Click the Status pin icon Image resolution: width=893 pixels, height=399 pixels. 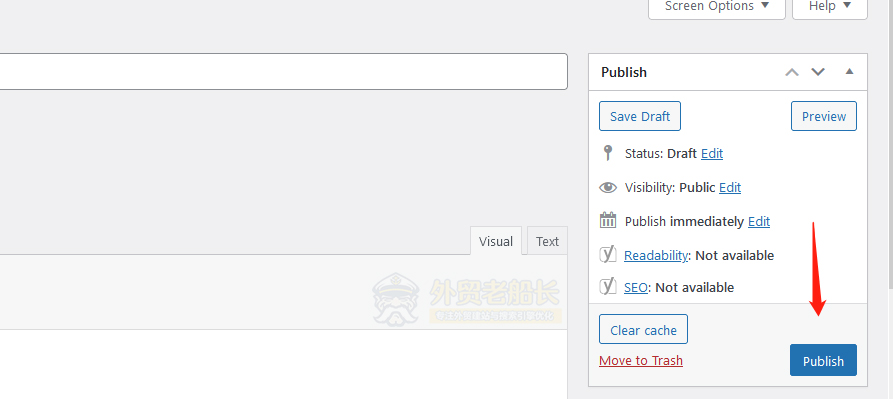[608, 153]
